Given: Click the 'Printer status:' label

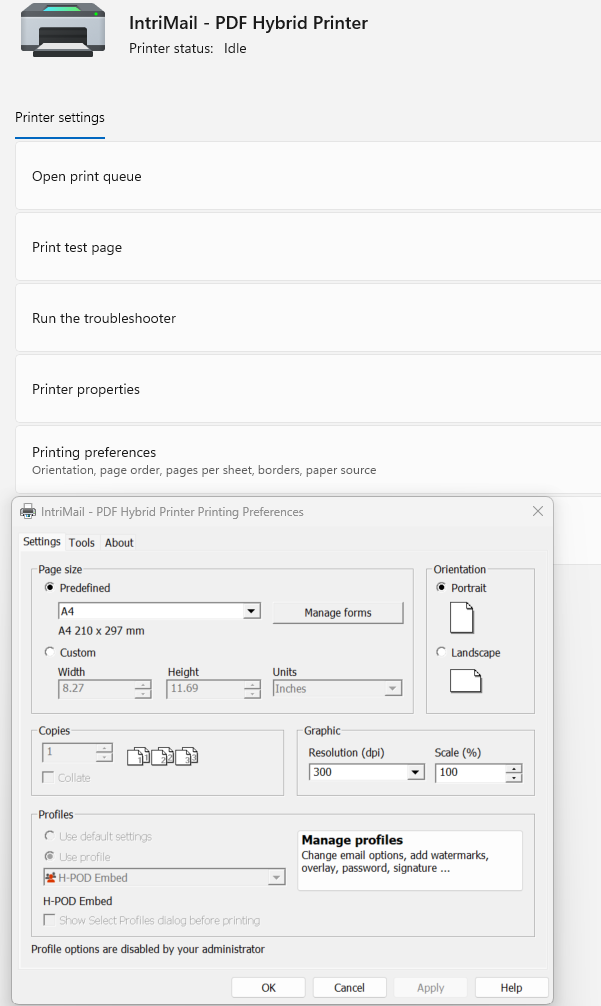Looking at the screenshot, I should pos(171,48).
